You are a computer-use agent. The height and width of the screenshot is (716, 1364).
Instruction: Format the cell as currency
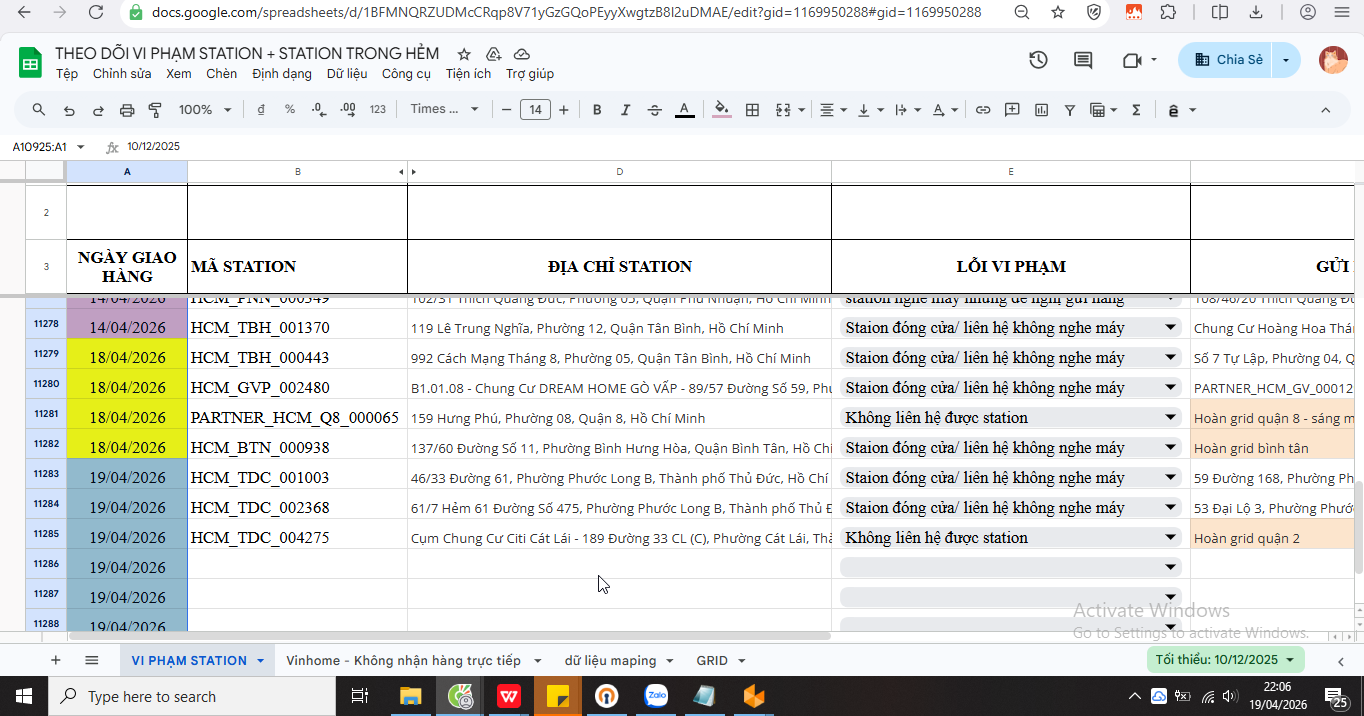click(261, 110)
